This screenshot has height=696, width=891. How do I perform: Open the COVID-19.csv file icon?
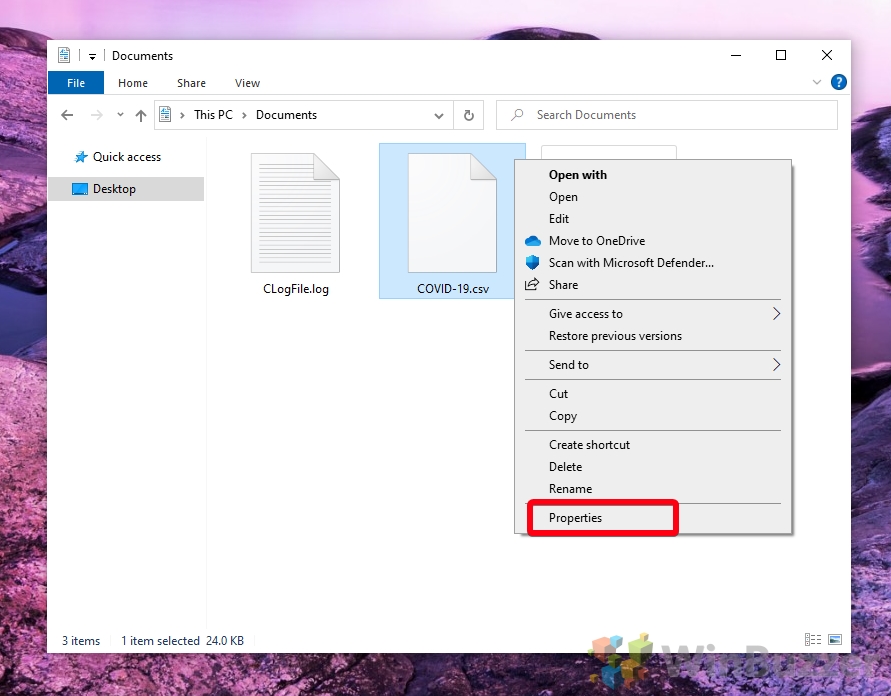pyautogui.click(x=451, y=212)
